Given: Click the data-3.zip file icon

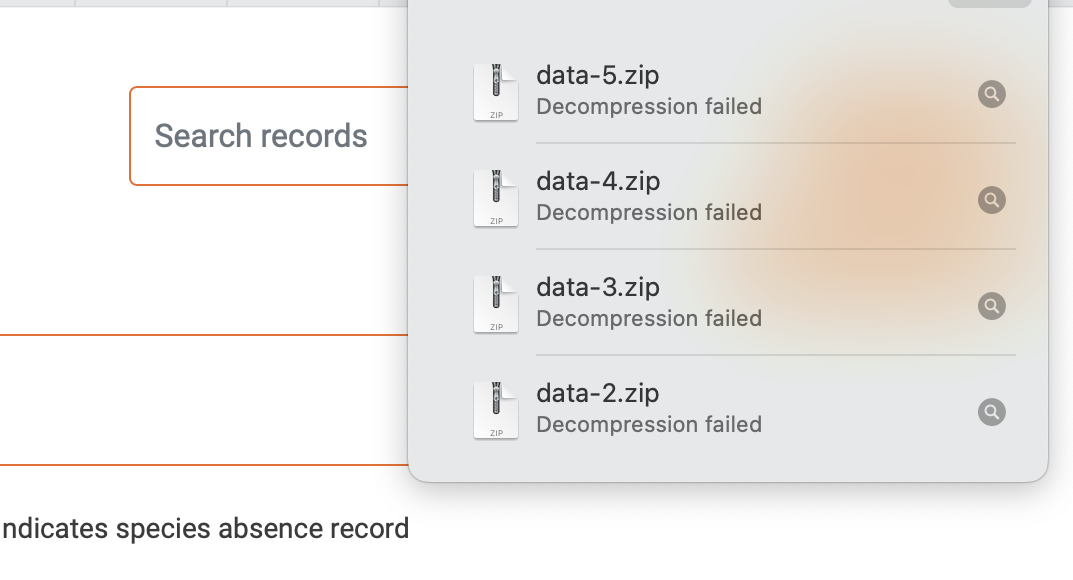Looking at the screenshot, I should pos(495,304).
